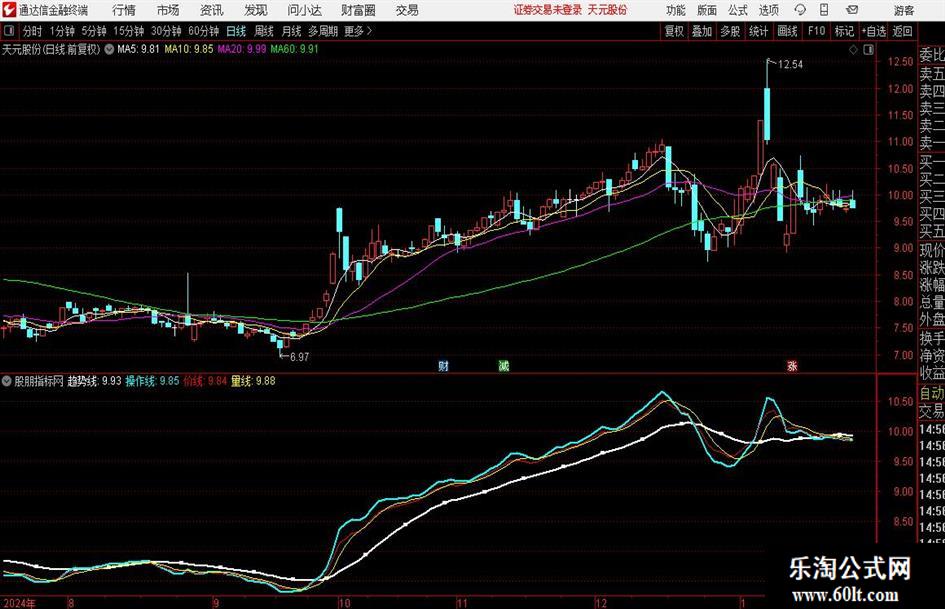Click the 叠加 overlay toolbar button
Viewport: 945px width, 609px height.
(x=702, y=31)
